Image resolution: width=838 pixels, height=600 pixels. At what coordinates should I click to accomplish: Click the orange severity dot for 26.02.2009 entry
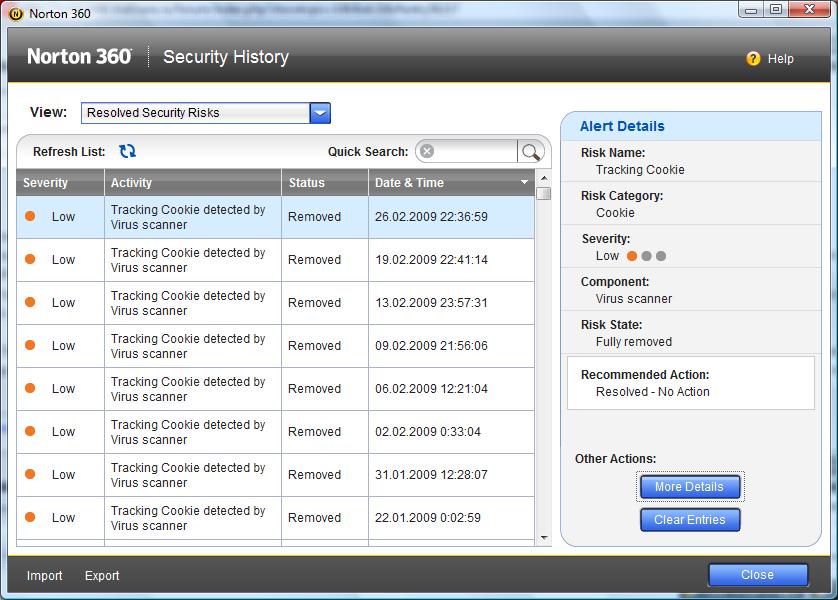[x=30, y=216]
